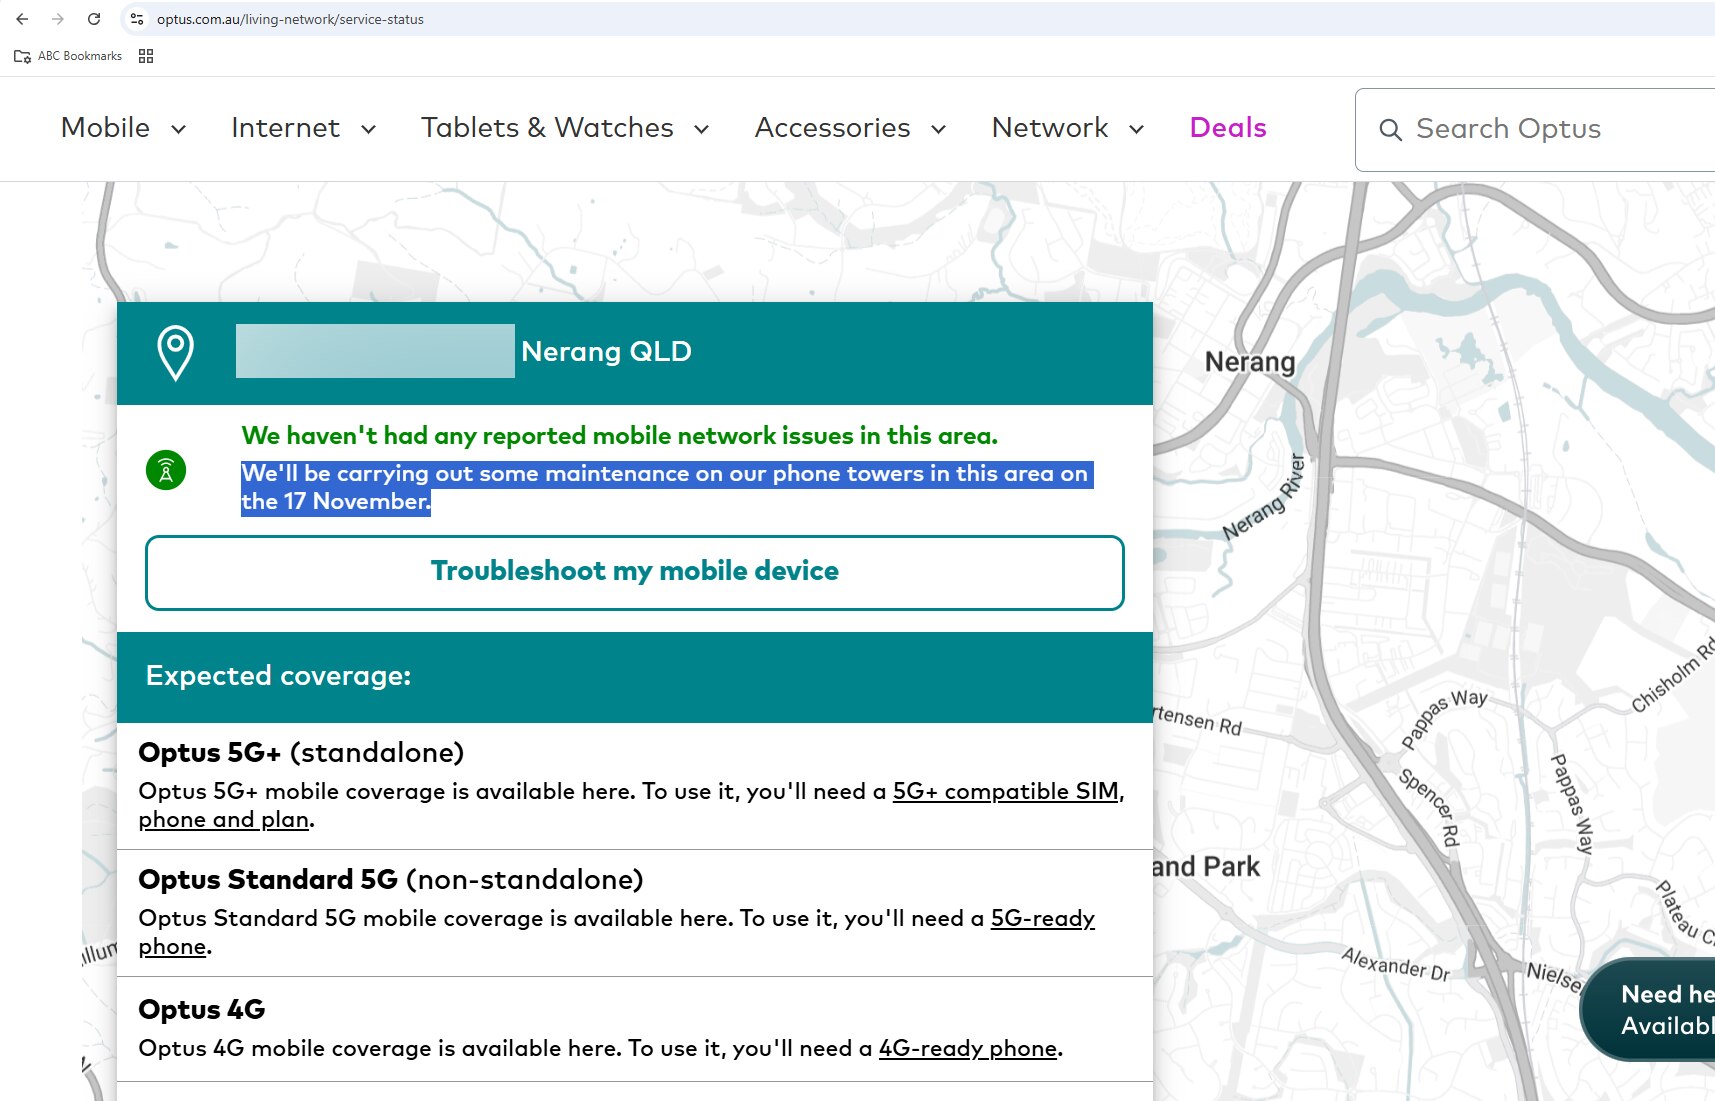Expand the Internet navigation dropdown
This screenshot has width=1715, height=1101.
[x=303, y=128]
